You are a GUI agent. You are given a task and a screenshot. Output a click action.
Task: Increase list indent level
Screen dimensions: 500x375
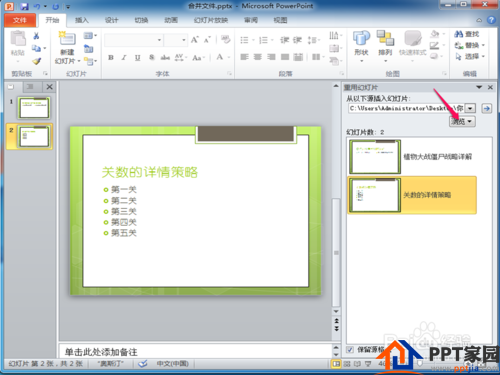(x=297, y=40)
